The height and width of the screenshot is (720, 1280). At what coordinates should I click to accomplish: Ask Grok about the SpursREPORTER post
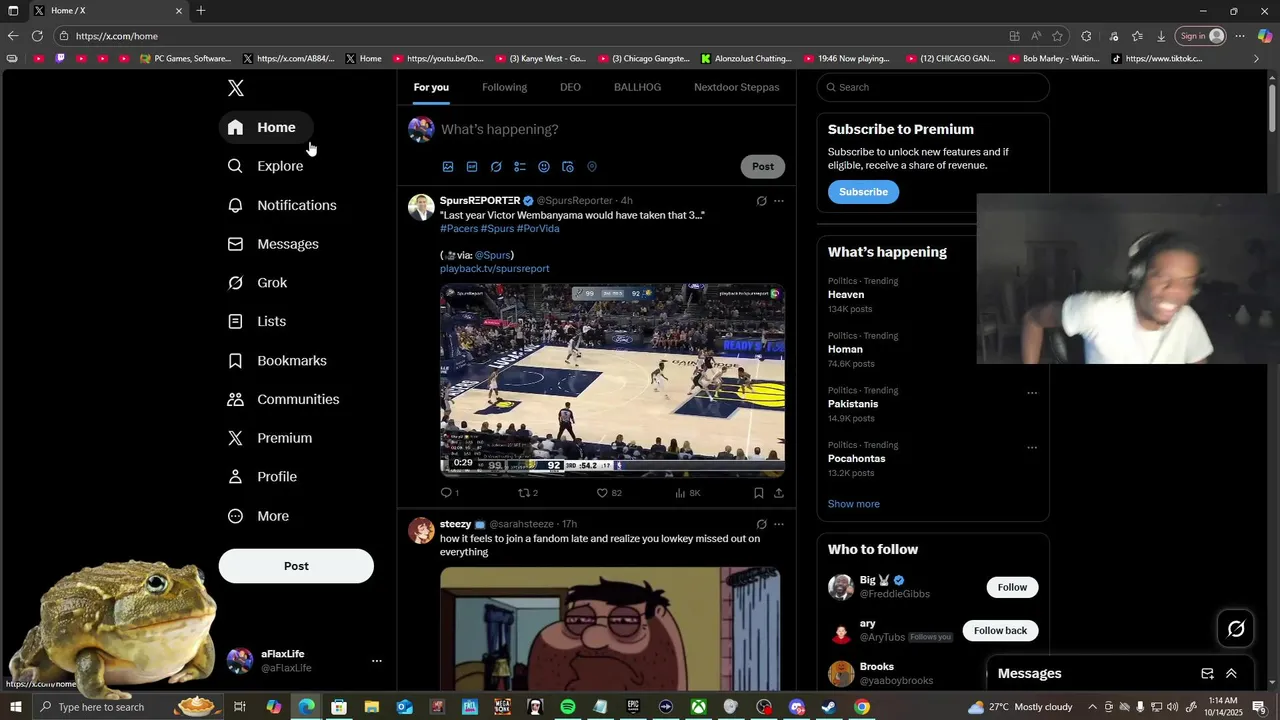tap(761, 201)
